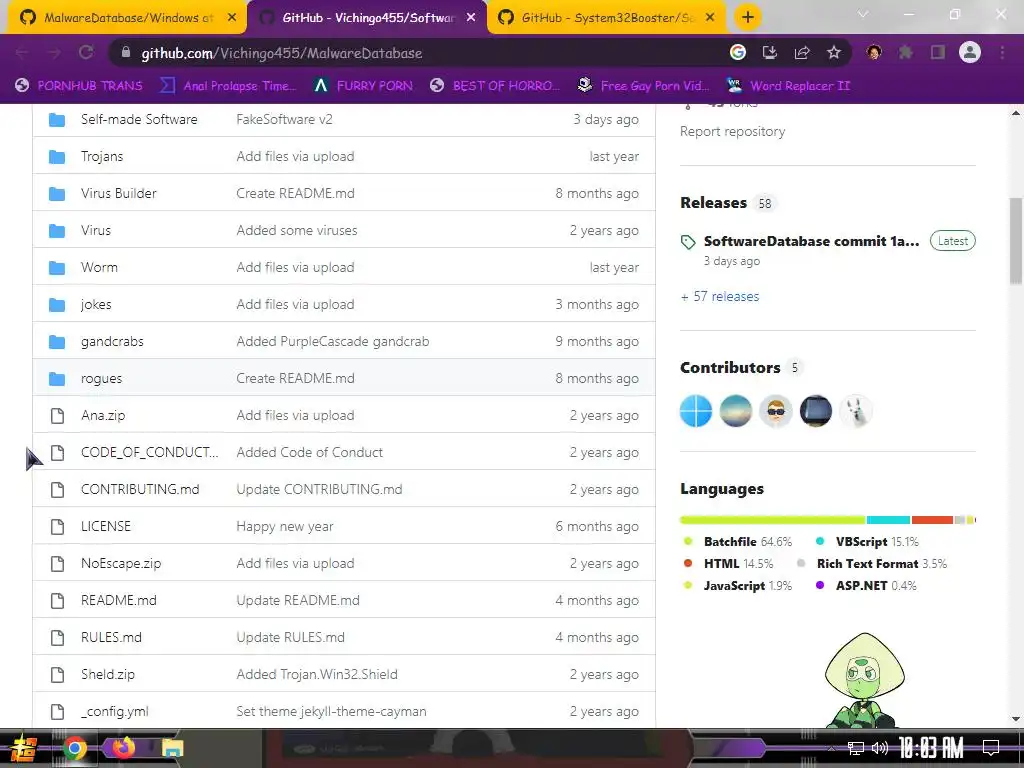1024x768 pixels.
Task: Open the Self-made Software folder
Action: (139, 120)
